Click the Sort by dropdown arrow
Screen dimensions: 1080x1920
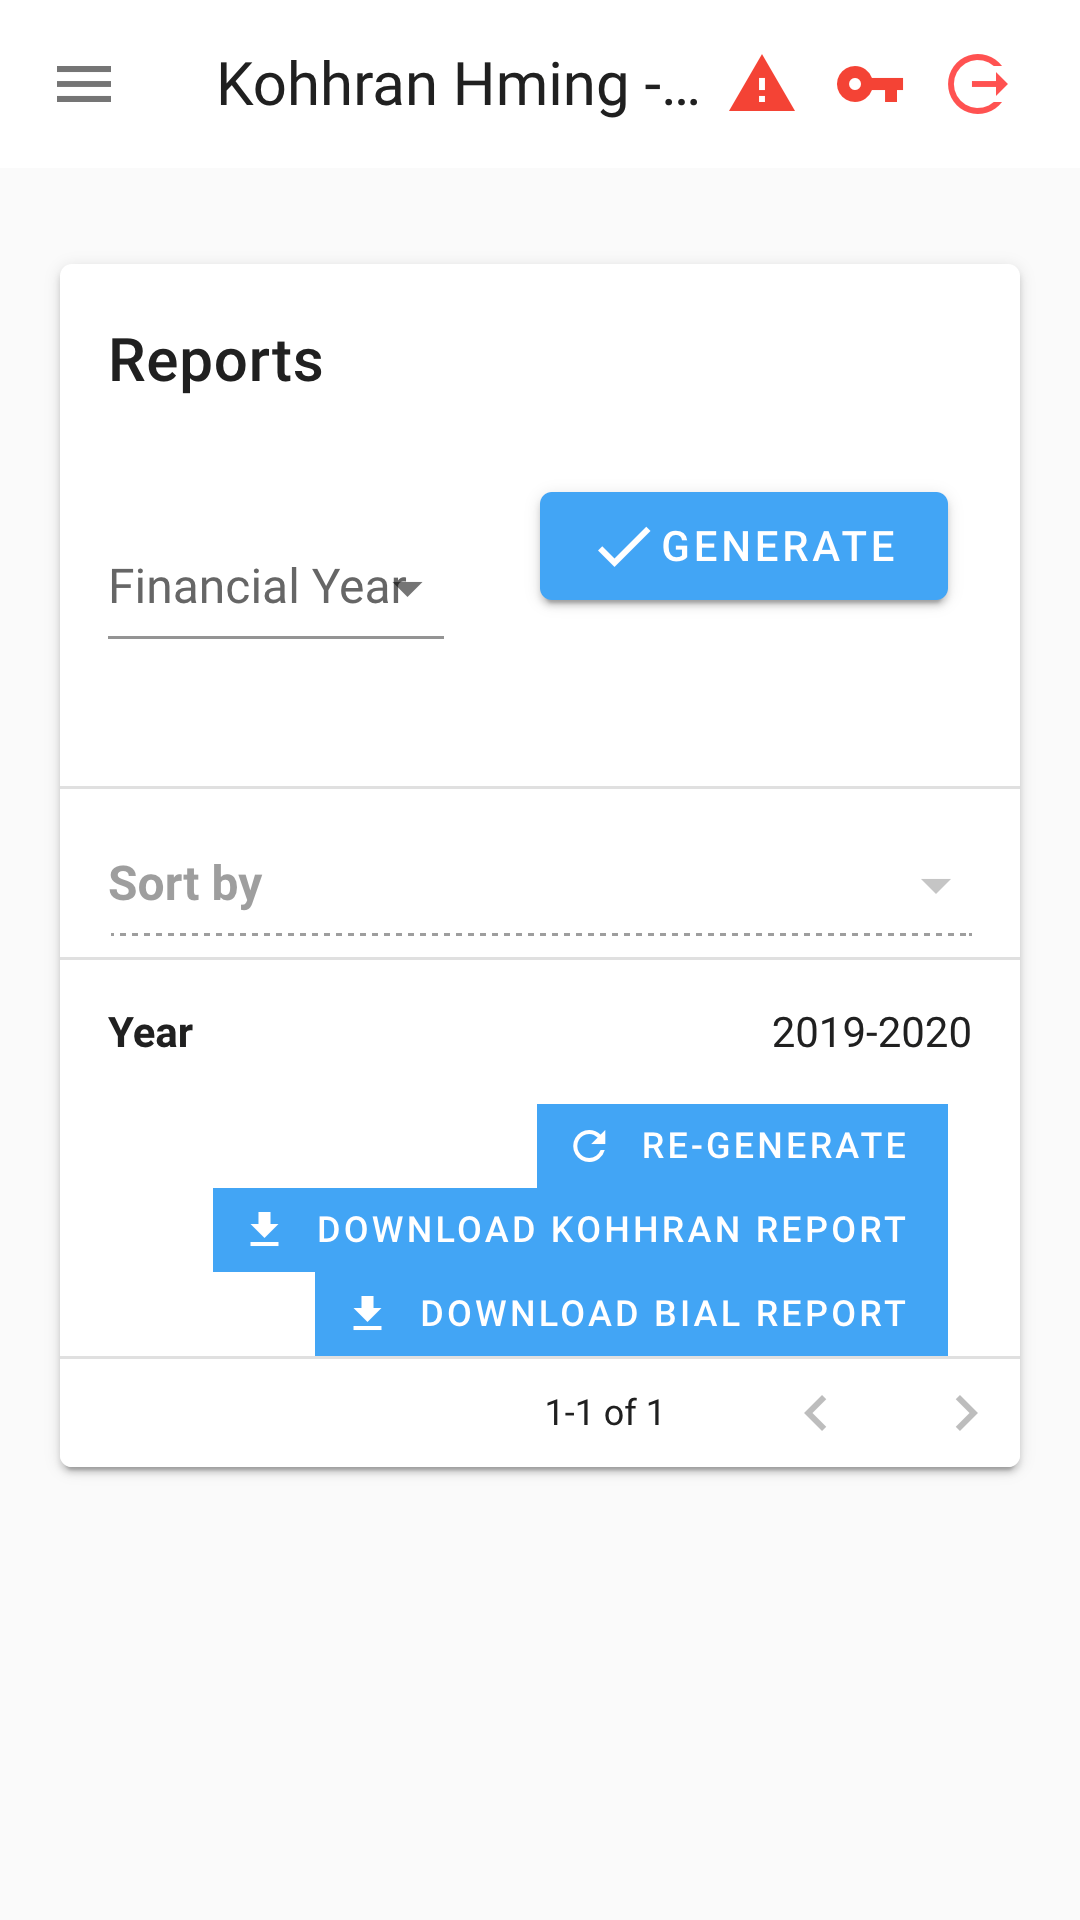[x=935, y=885]
